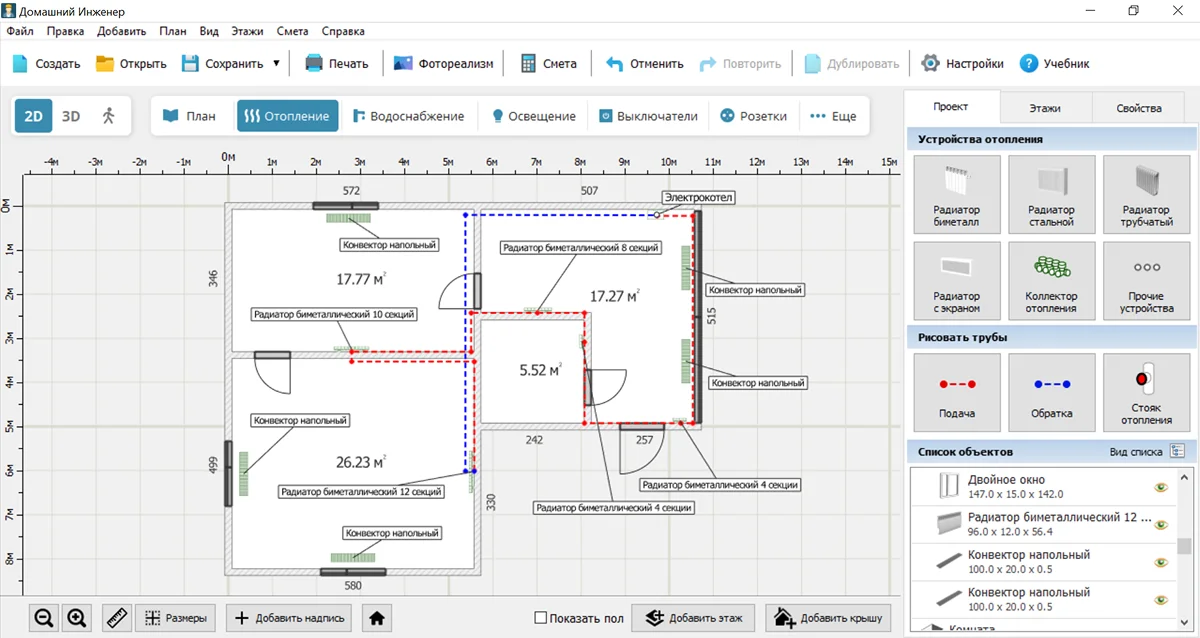This screenshot has height=638, width=1200.
Task: Change list view using Вид списка button
Action: click(1177, 452)
